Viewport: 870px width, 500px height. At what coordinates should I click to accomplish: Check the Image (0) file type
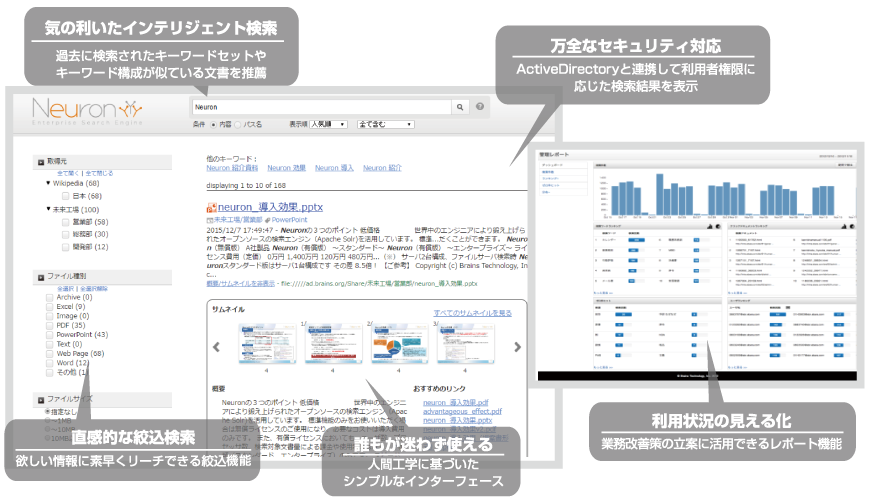49,316
